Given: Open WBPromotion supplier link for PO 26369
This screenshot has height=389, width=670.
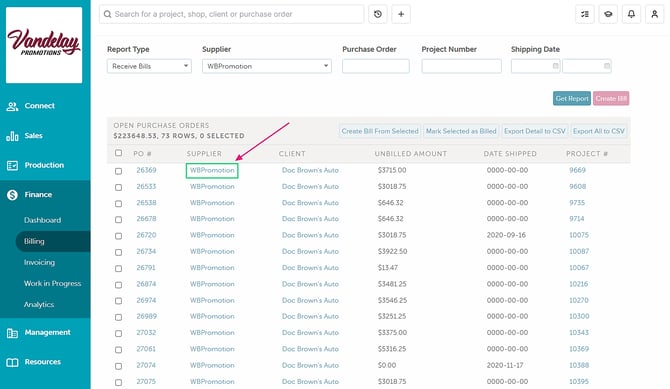Looking at the screenshot, I should 212,170.
